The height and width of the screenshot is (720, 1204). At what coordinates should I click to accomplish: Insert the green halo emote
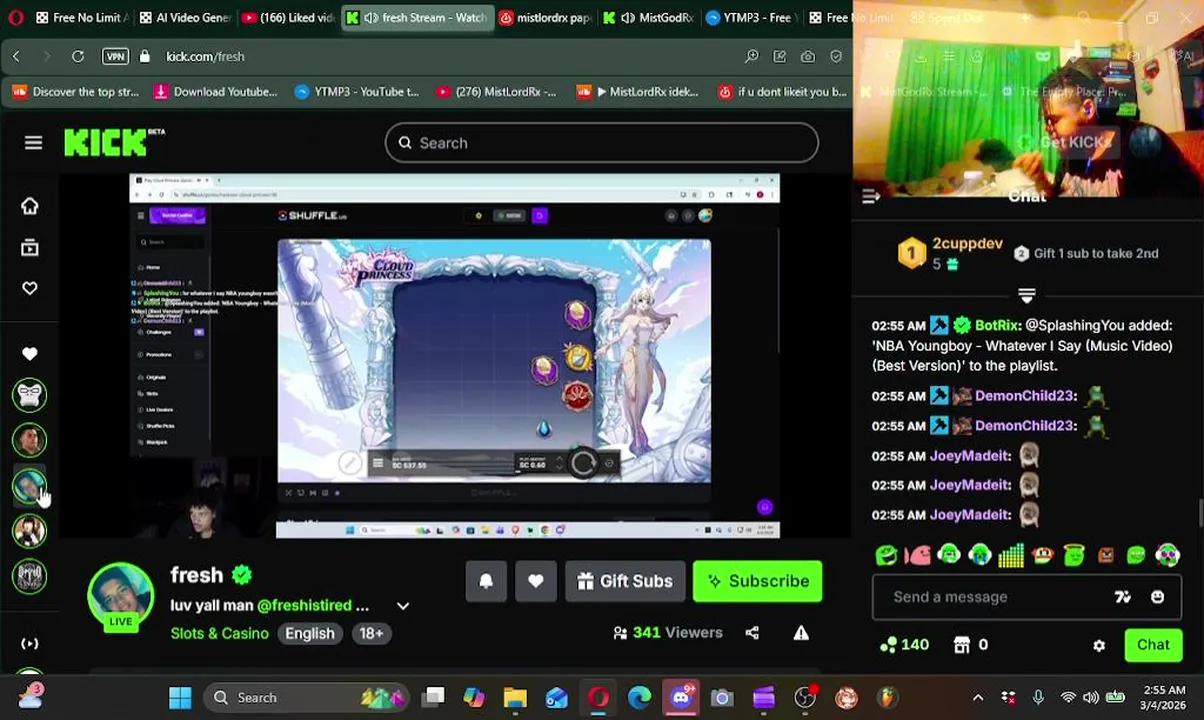click(x=1073, y=555)
